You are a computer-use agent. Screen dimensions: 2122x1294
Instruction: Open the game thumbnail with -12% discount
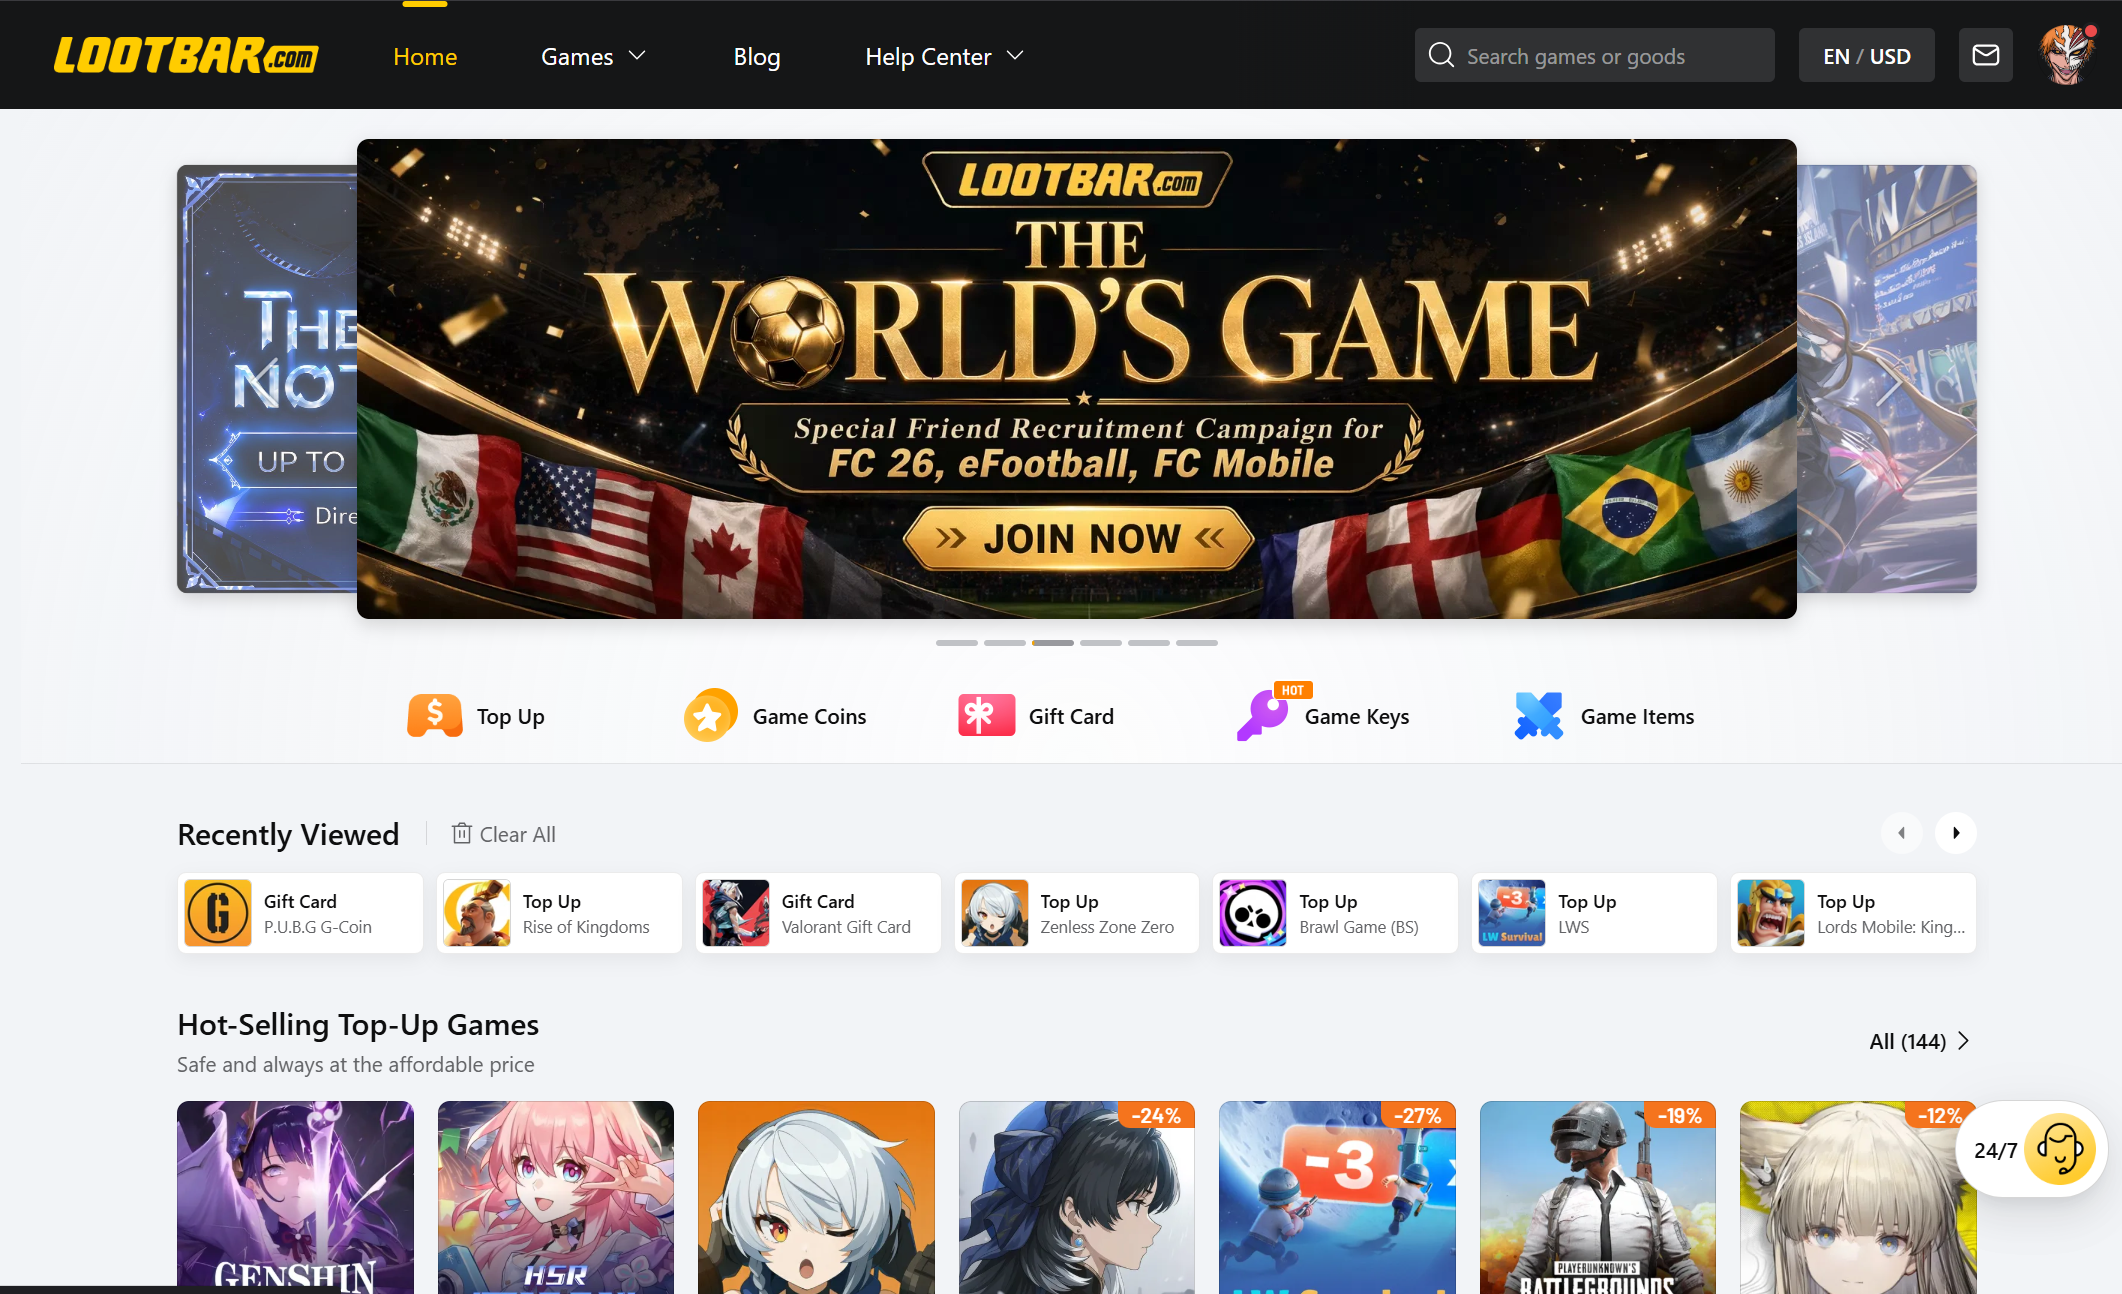coord(1858,1197)
